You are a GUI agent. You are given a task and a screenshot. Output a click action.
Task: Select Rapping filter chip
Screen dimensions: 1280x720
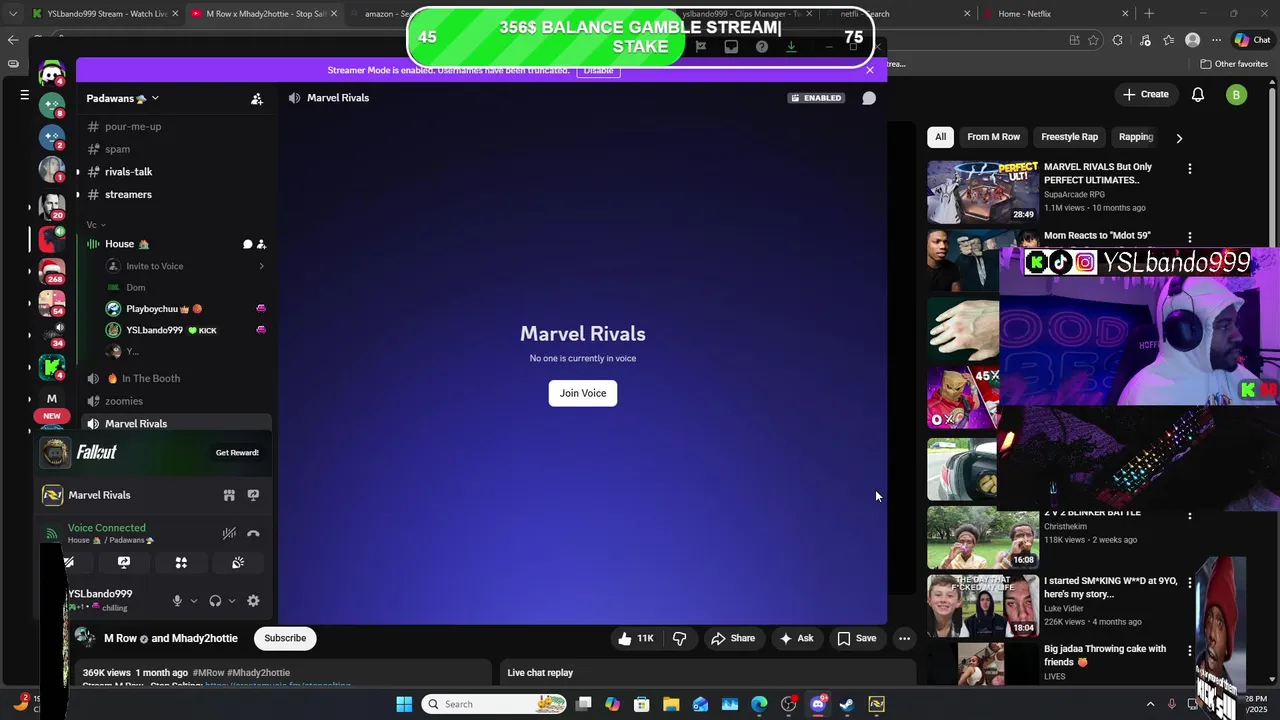click(1136, 137)
